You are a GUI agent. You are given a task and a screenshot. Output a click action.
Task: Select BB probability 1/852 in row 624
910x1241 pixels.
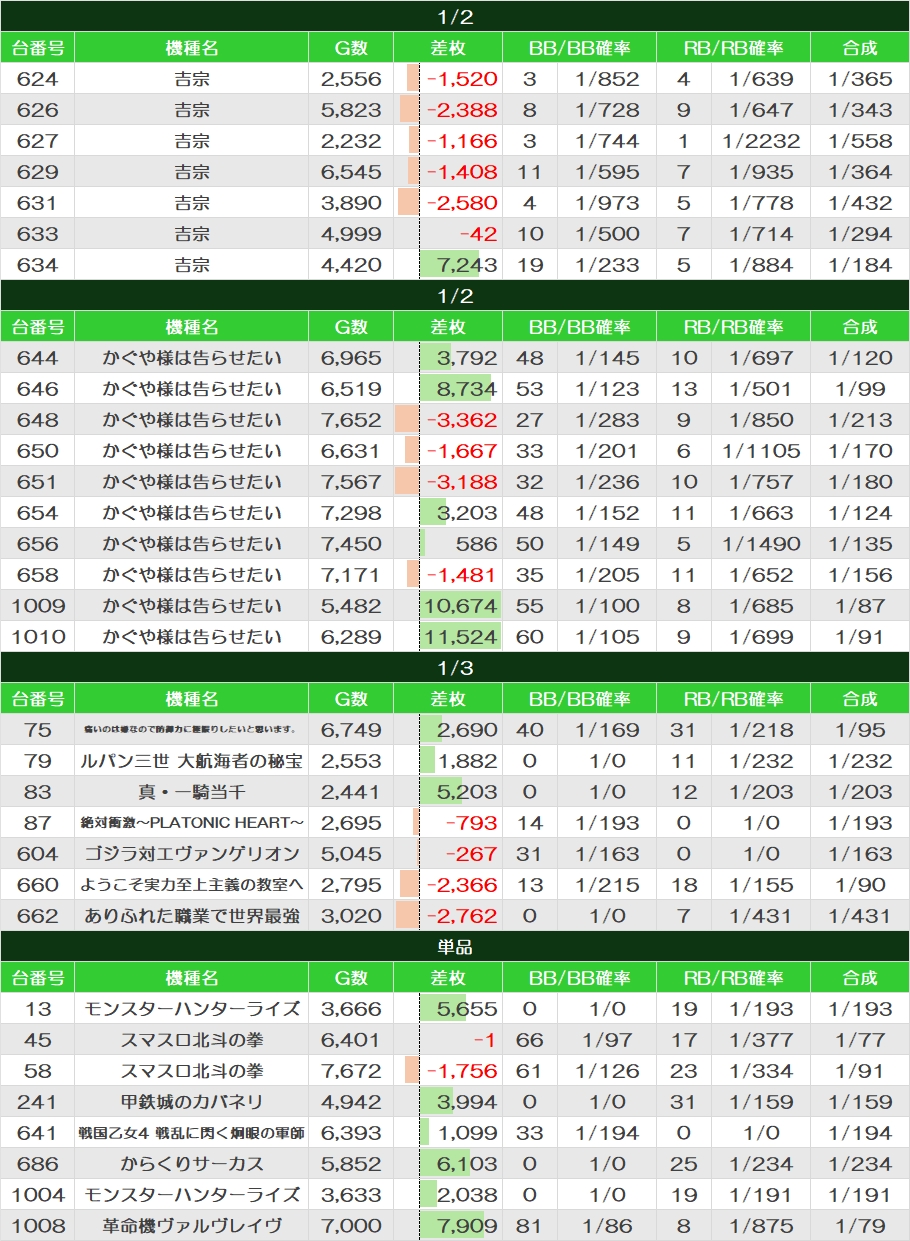pyautogui.click(x=607, y=79)
